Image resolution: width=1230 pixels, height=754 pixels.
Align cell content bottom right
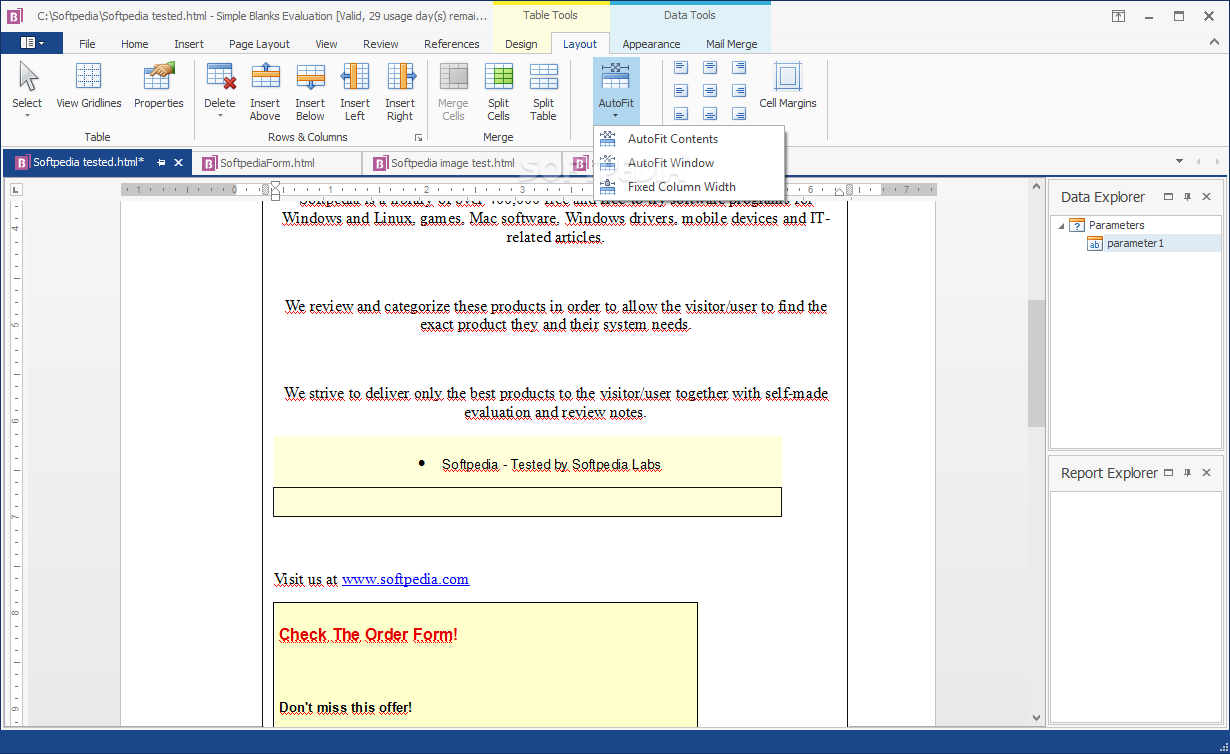click(x=739, y=114)
